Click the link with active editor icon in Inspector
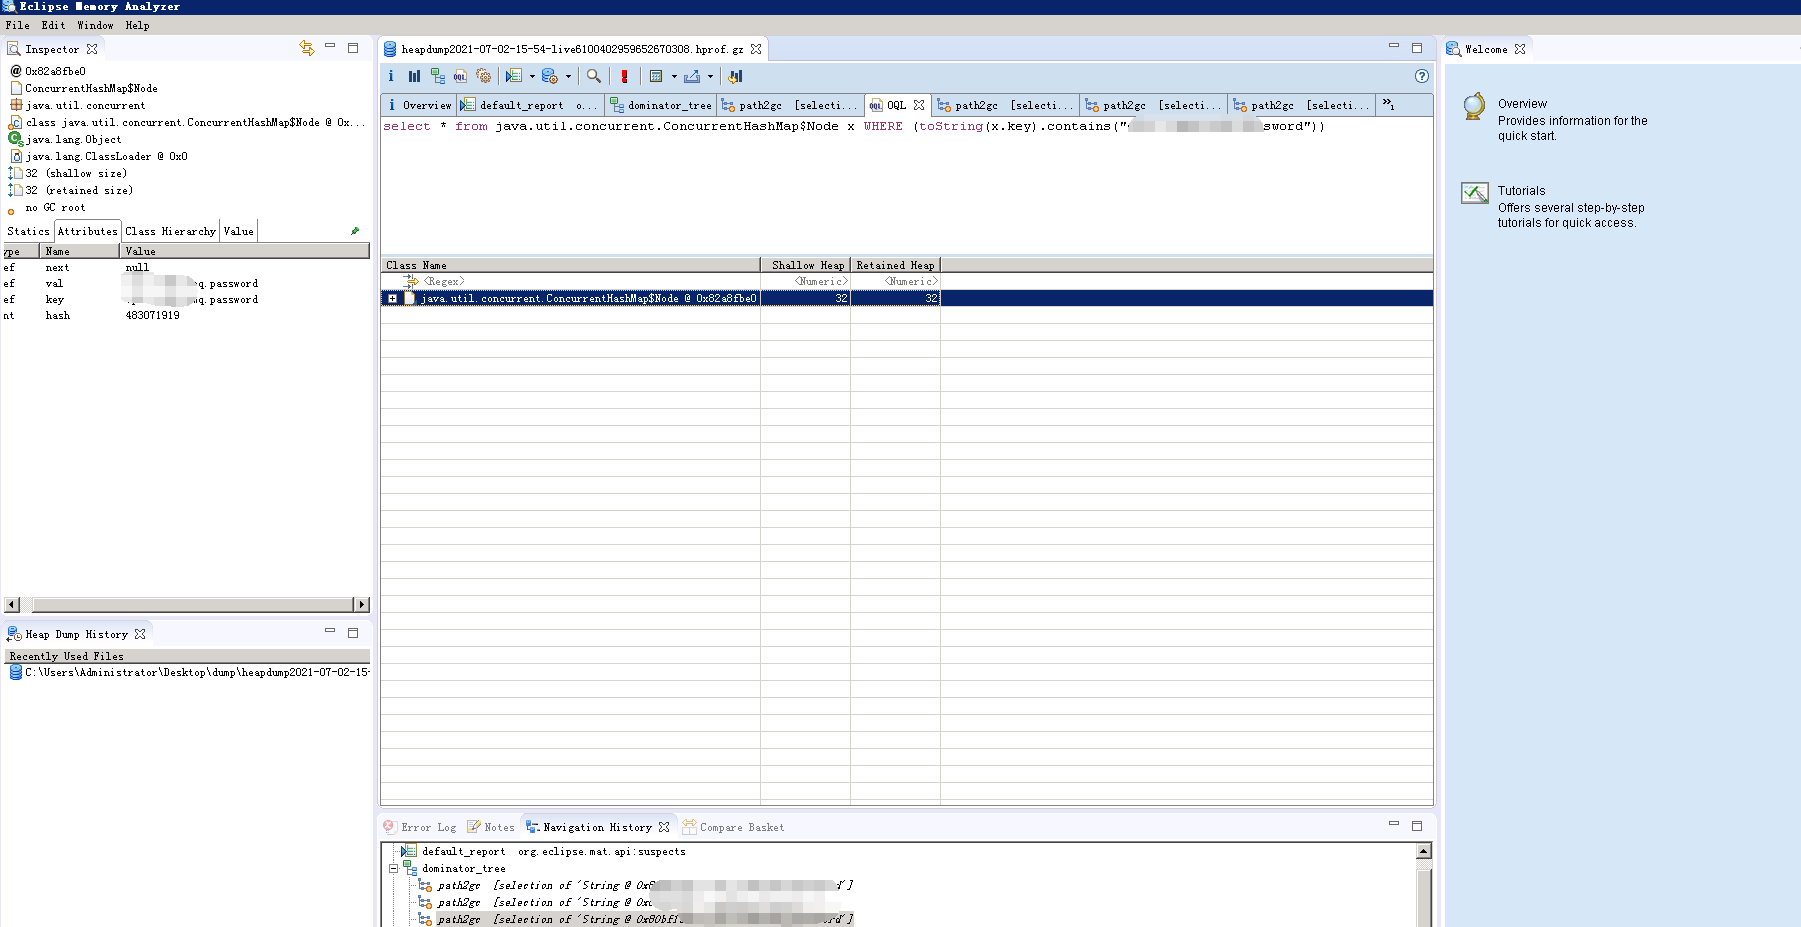 [307, 48]
